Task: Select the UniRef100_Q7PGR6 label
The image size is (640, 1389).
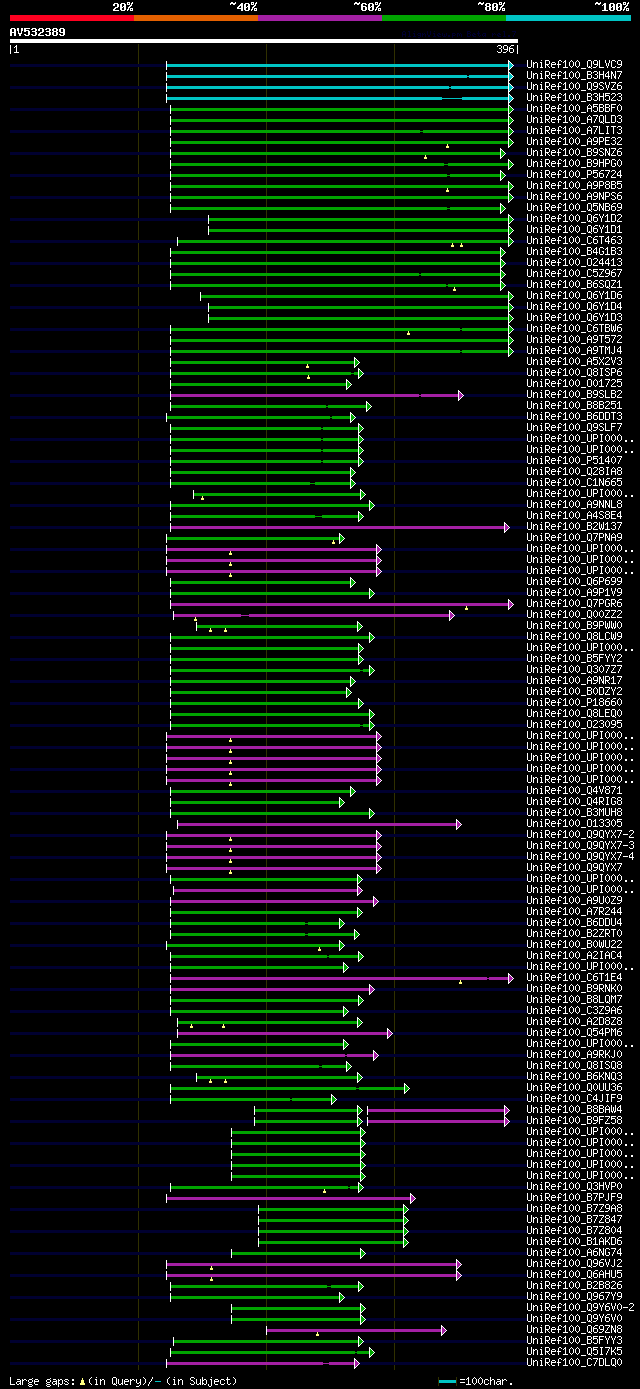Action: pyautogui.click(x=574, y=603)
